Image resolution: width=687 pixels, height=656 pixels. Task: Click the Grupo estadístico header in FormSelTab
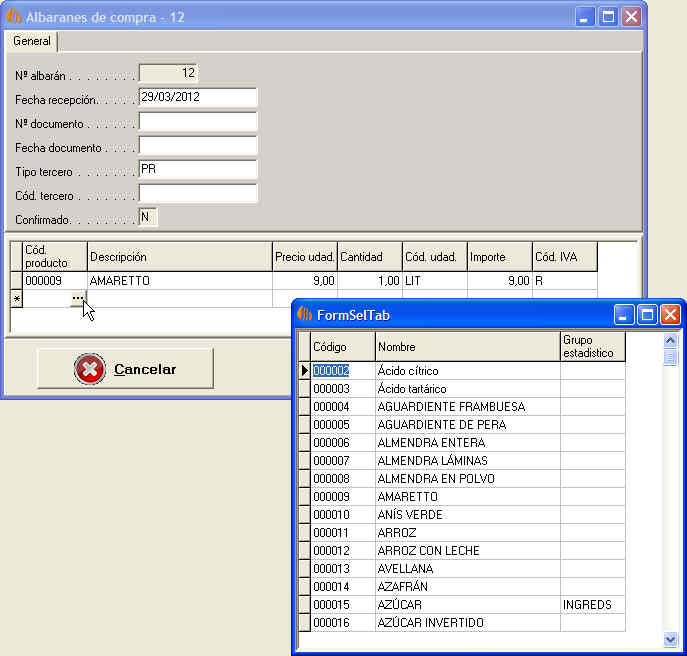pyautogui.click(x=593, y=347)
